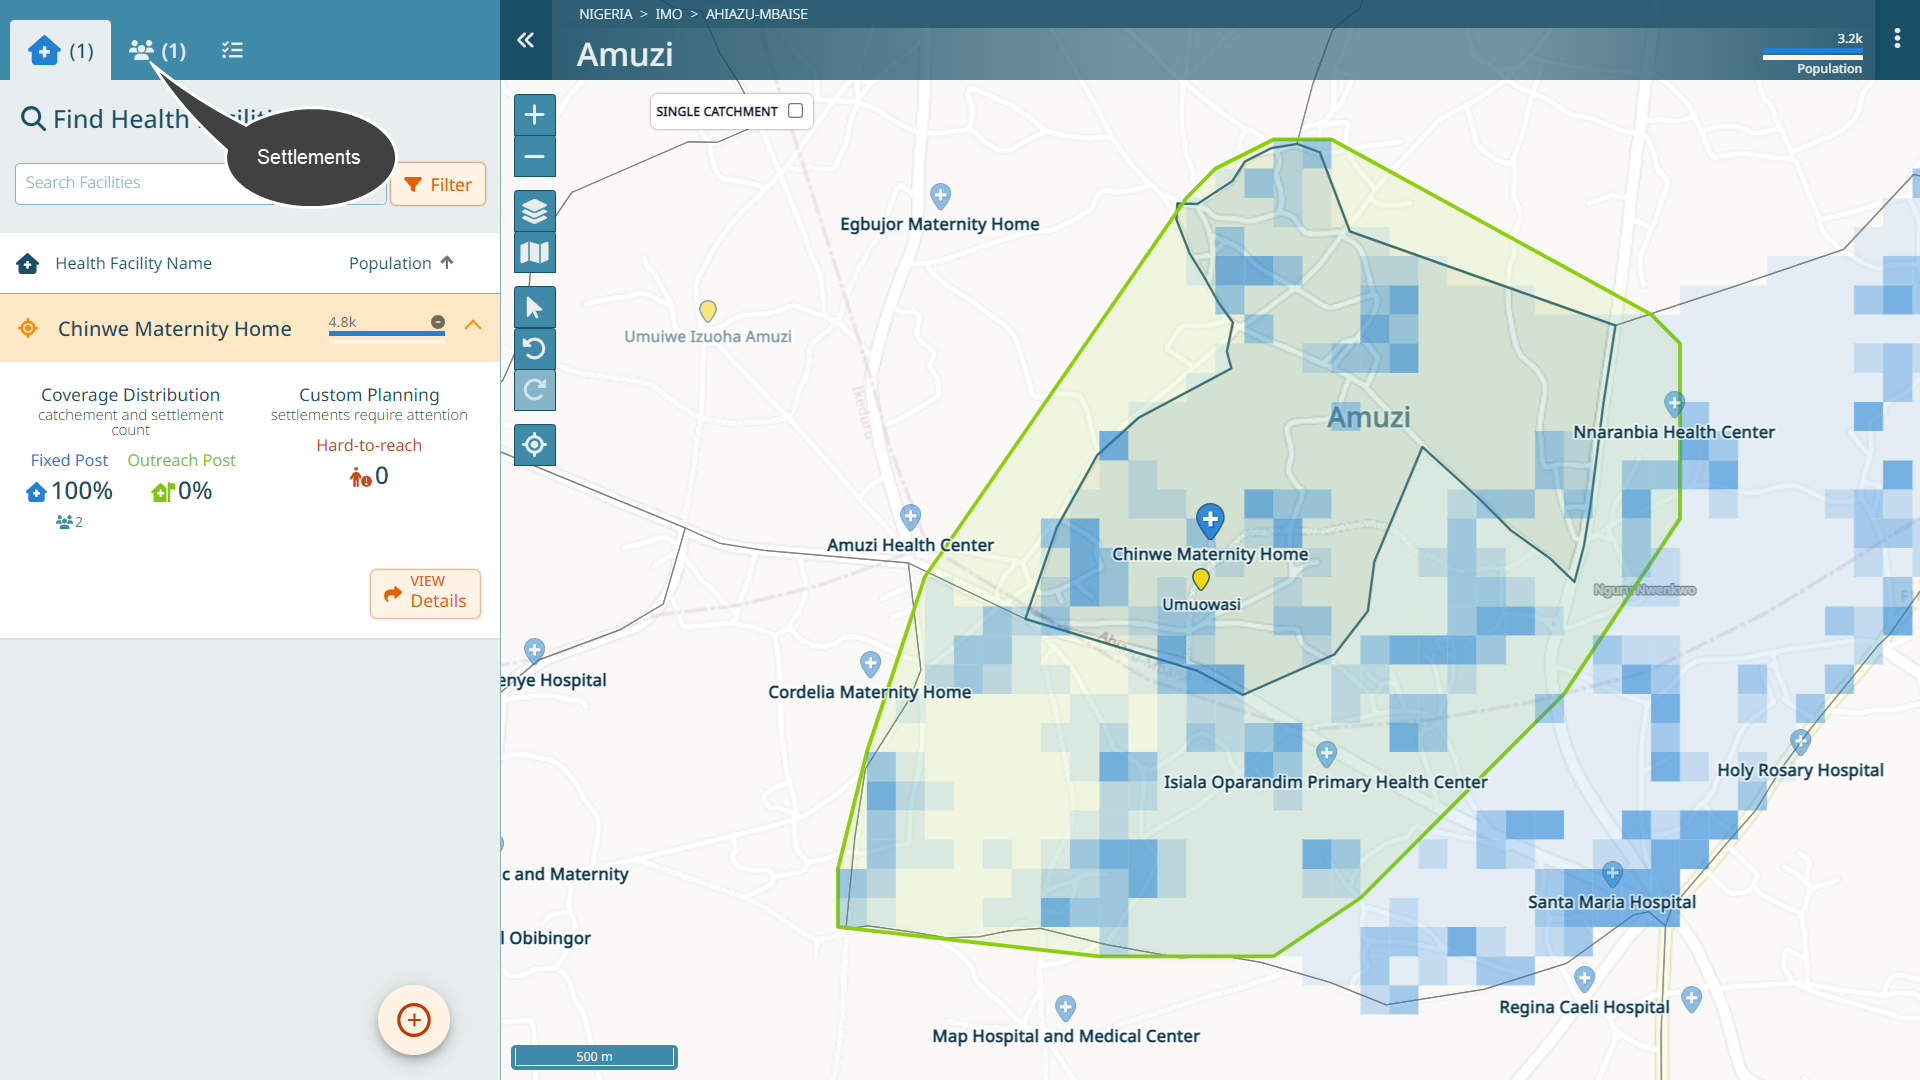1920x1080 pixels.
Task: Select the Chinwe Maternity Home map marker
Action: pos(1210,520)
